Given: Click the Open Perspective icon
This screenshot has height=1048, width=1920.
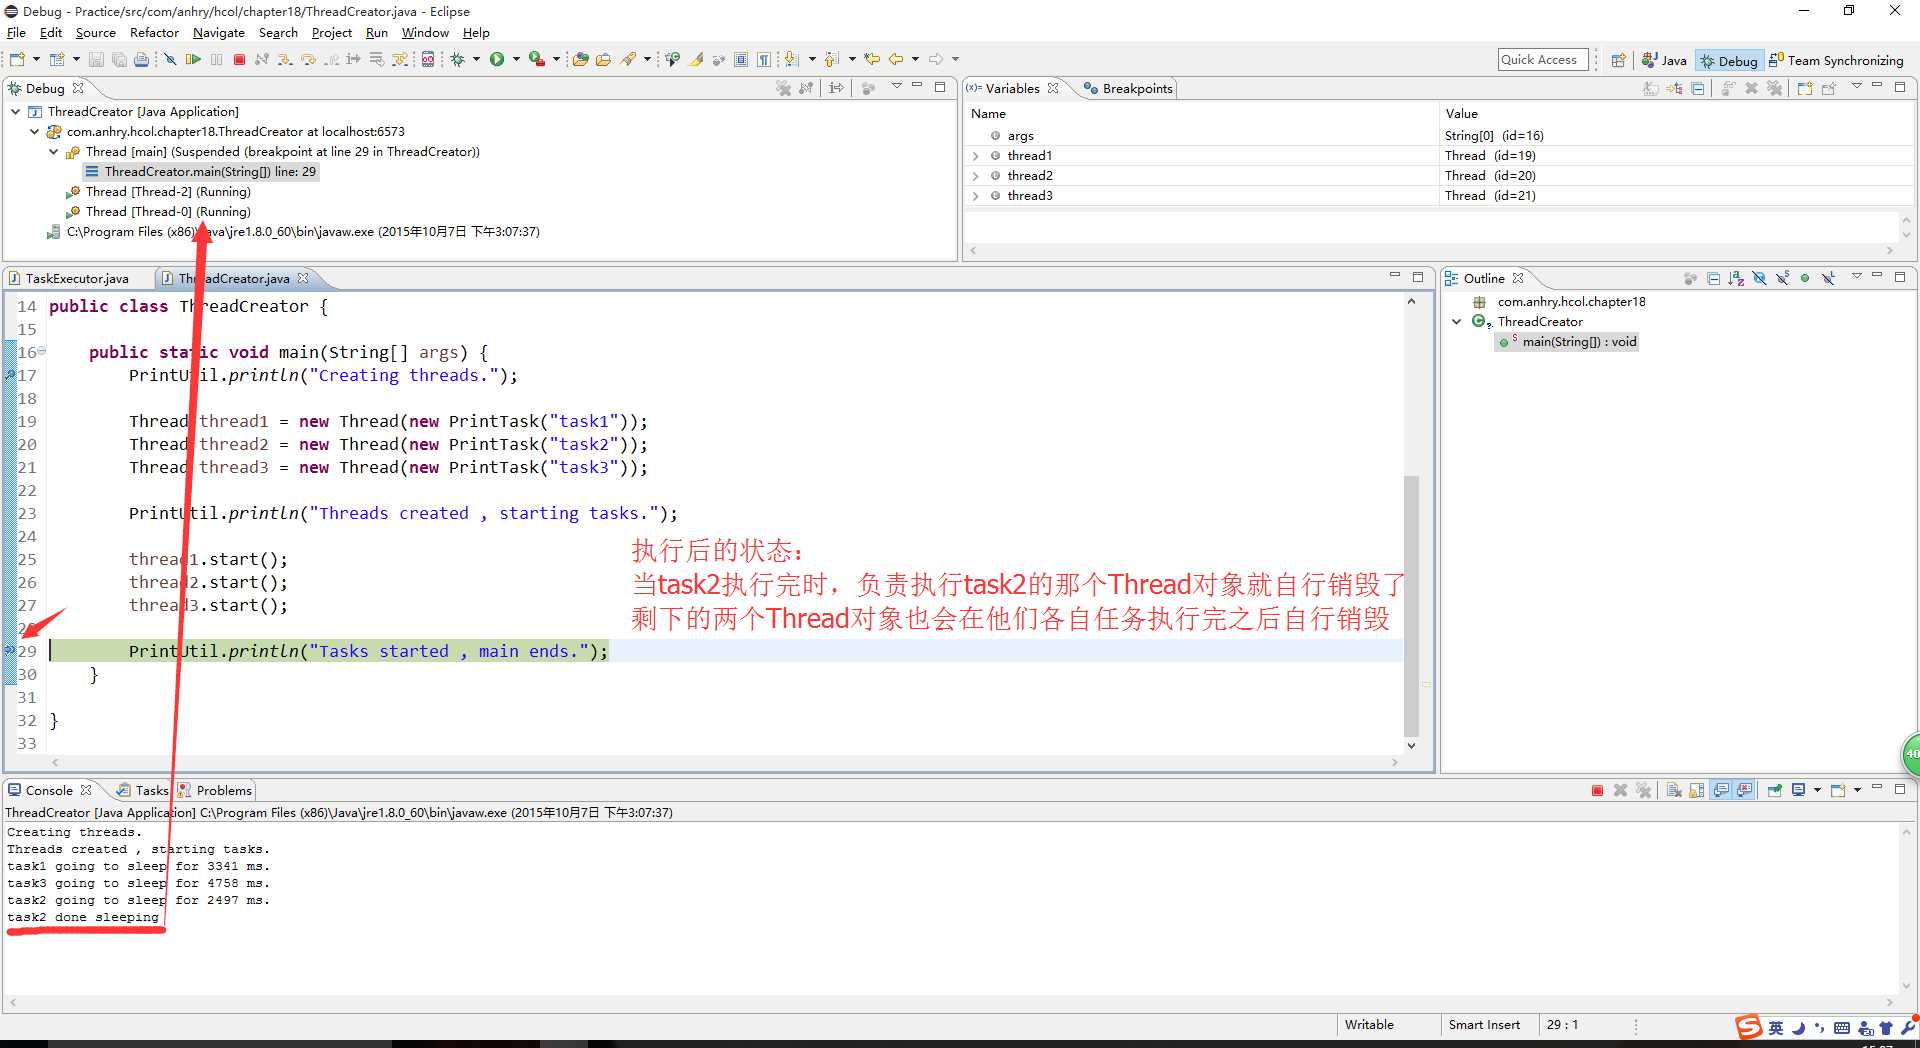Looking at the screenshot, I should (1618, 60).
